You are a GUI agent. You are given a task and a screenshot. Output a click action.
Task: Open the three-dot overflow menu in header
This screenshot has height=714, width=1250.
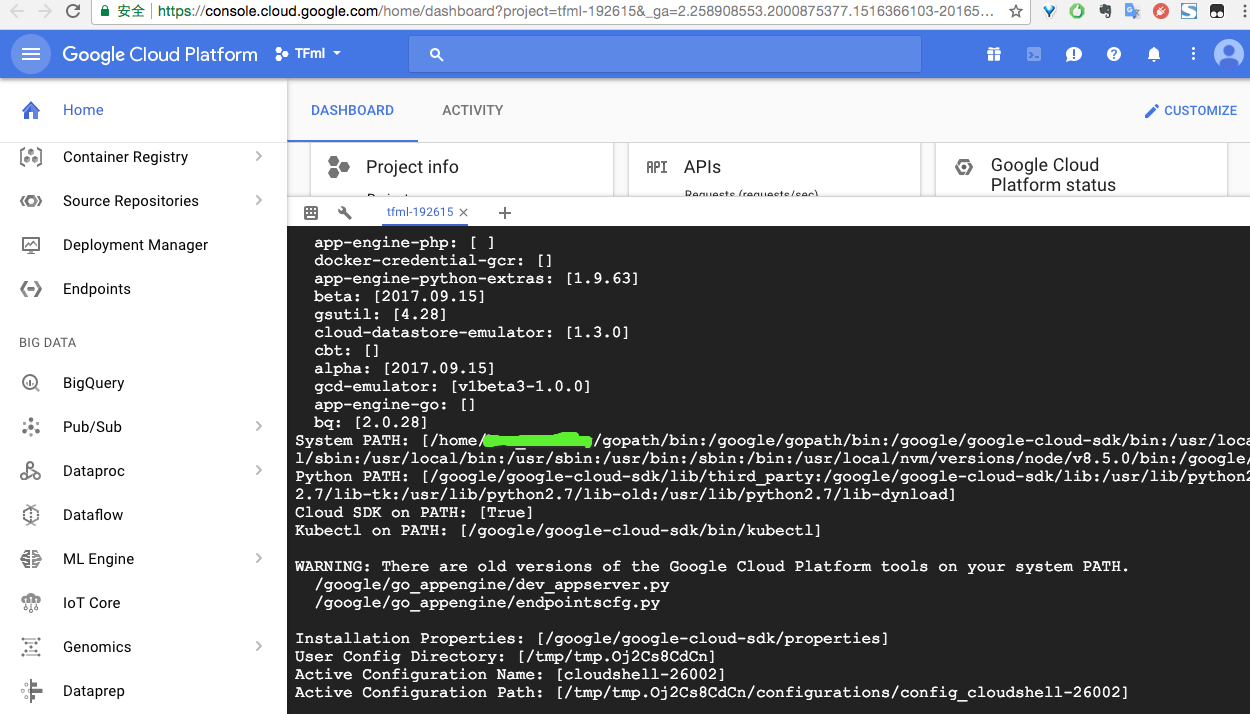[1193, 54]
